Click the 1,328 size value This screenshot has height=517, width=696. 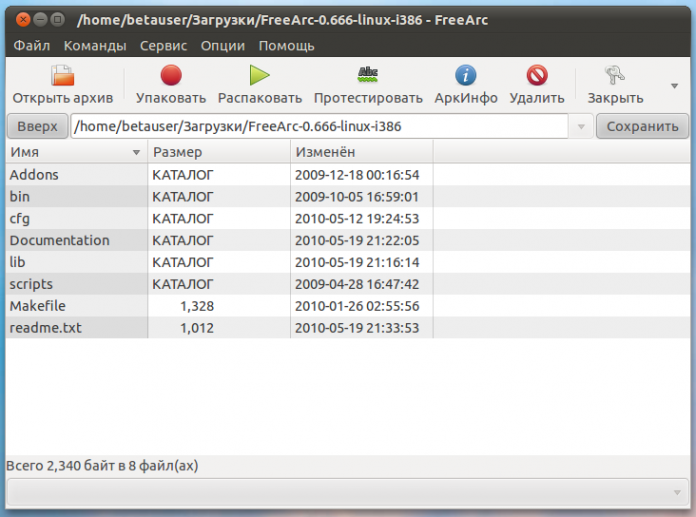[x=197, y=306]
